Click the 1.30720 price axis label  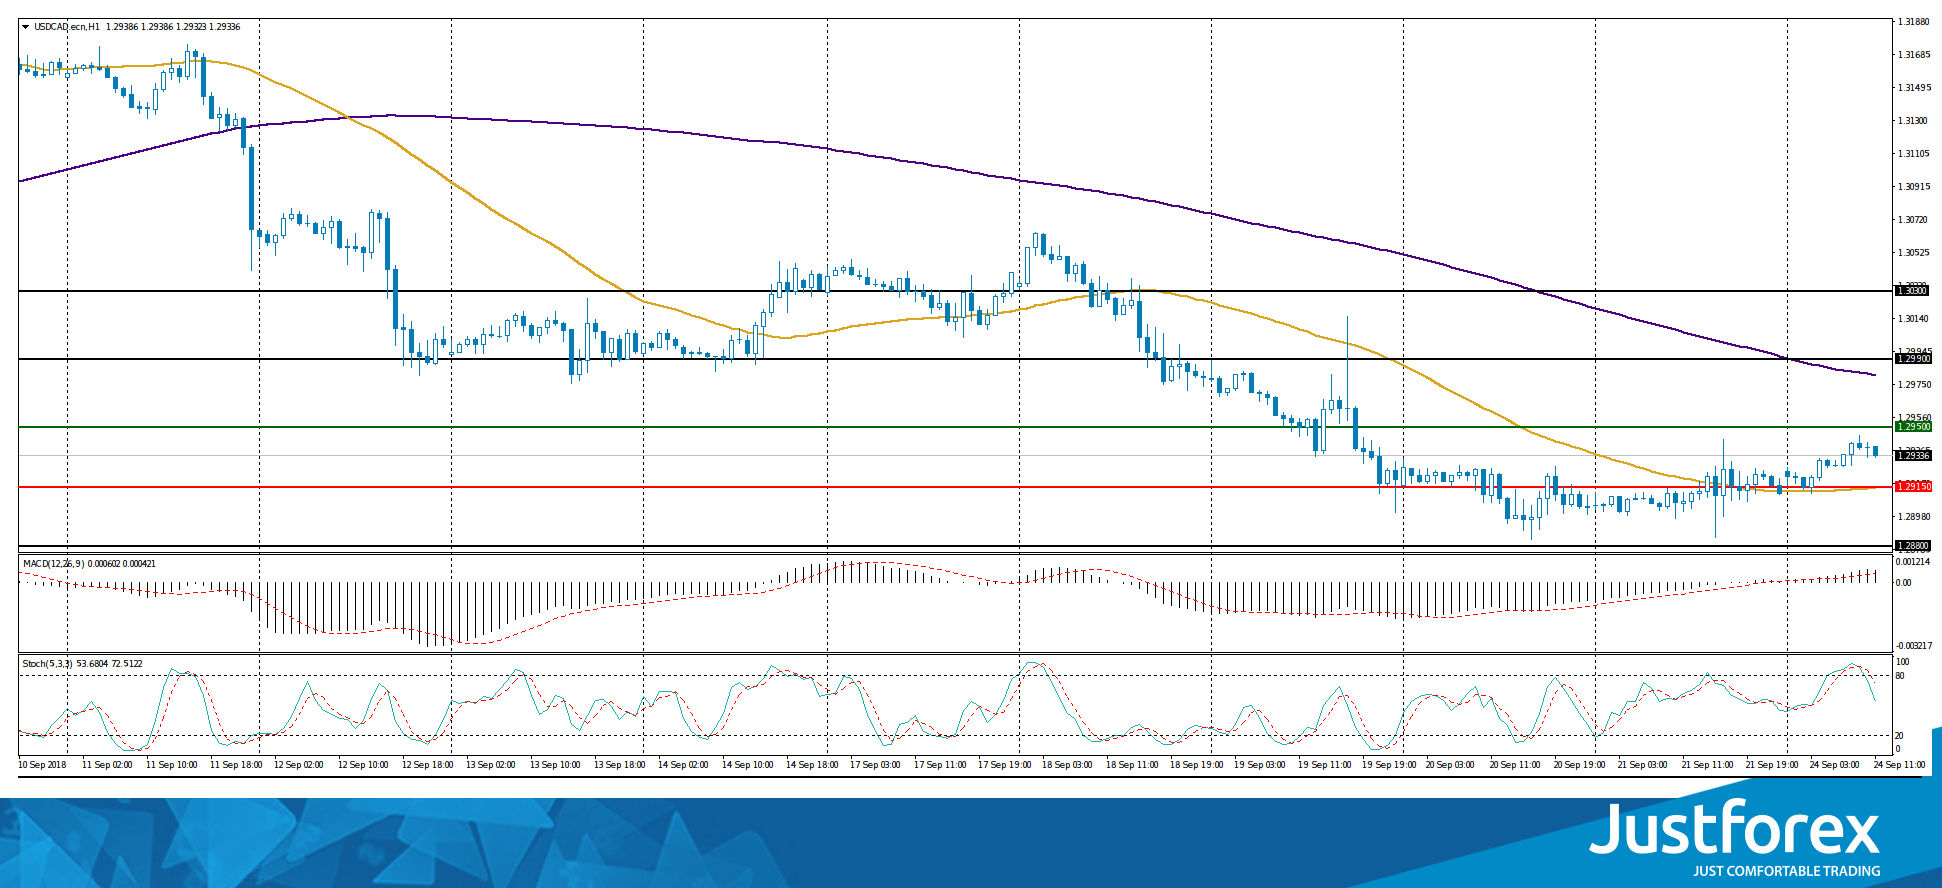[1914, 219]
